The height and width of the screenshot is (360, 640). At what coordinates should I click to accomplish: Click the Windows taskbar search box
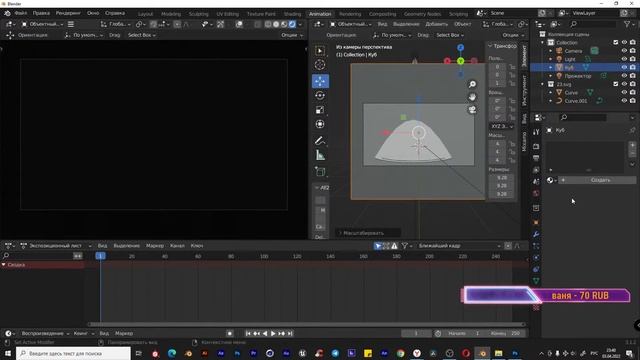pyautogui.click(x=73, y=353)
